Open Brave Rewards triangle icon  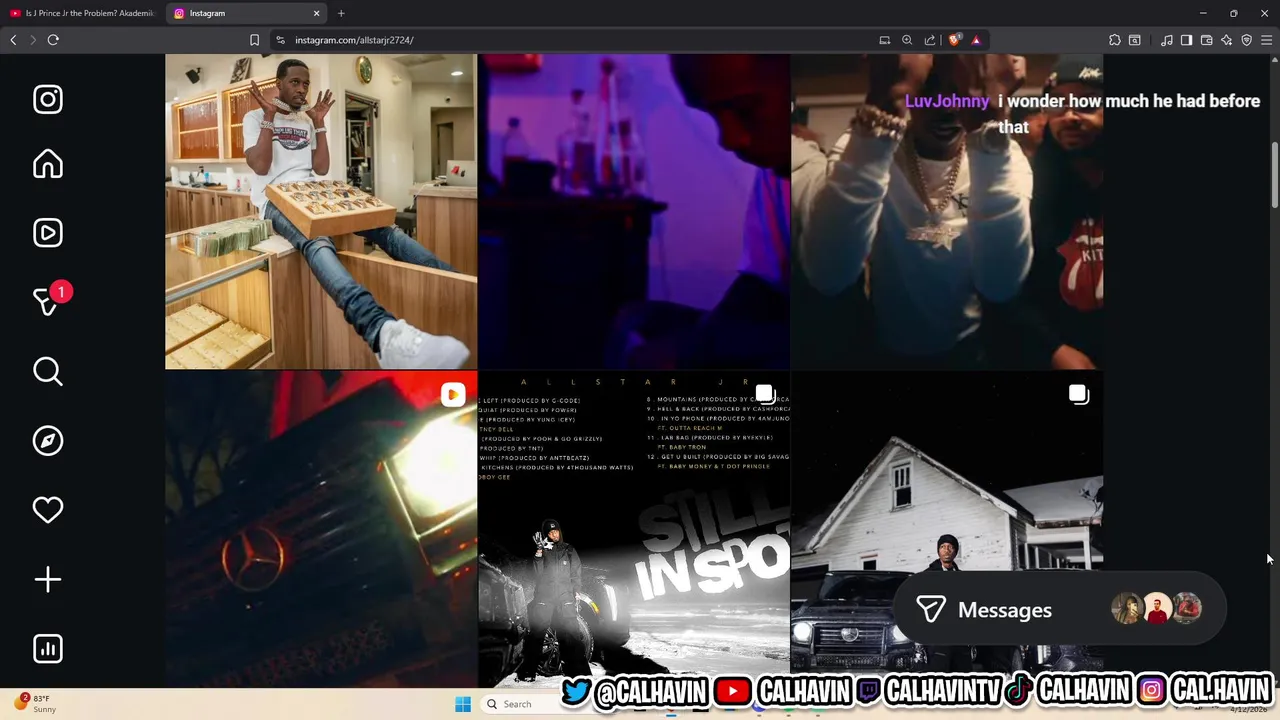pyautogui.click(x=976, y=40)
